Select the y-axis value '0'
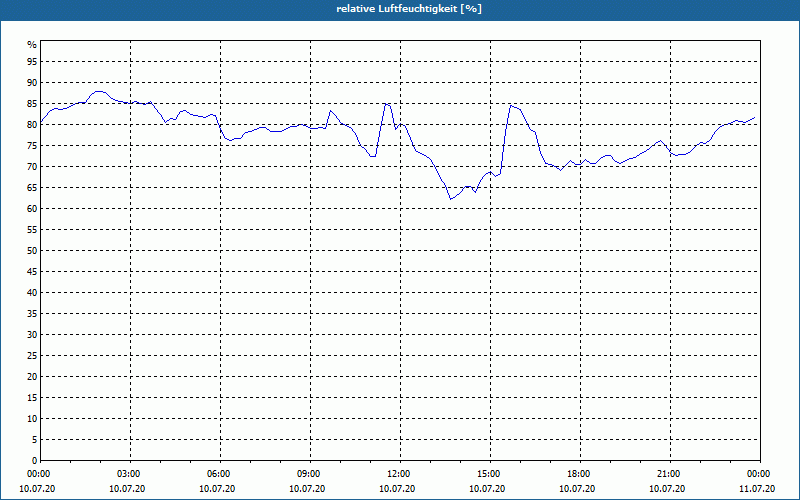800x500 pixels. coord(34,461)
